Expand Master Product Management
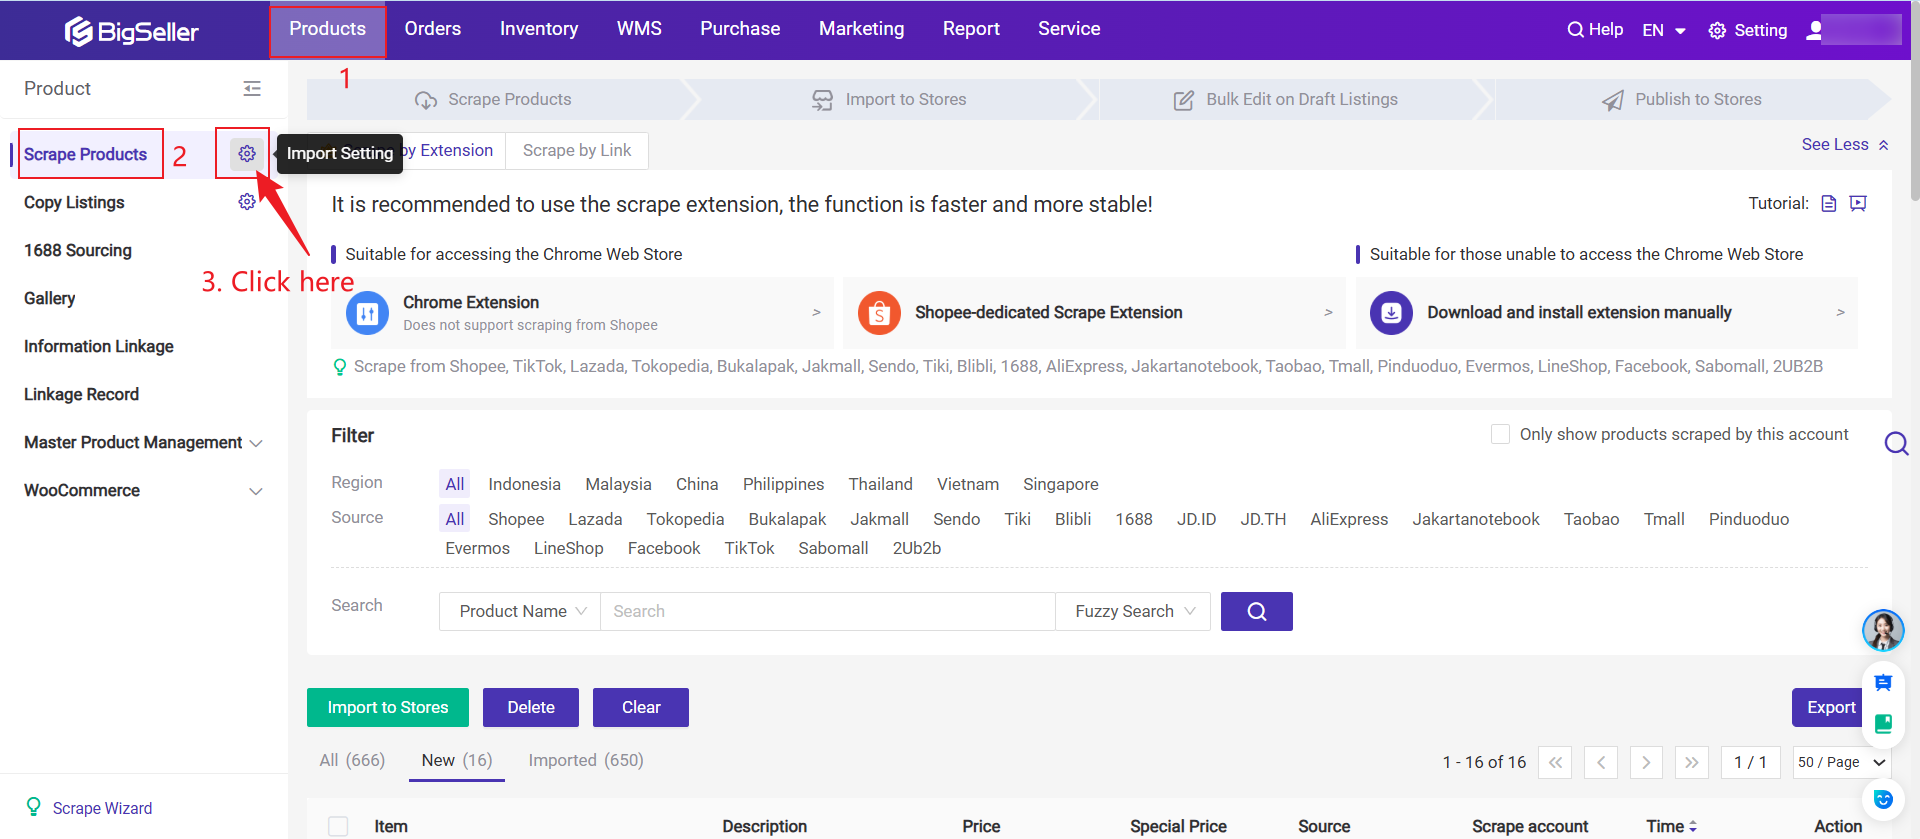The width and height of the screenshot is (1920, 839). 256,443
